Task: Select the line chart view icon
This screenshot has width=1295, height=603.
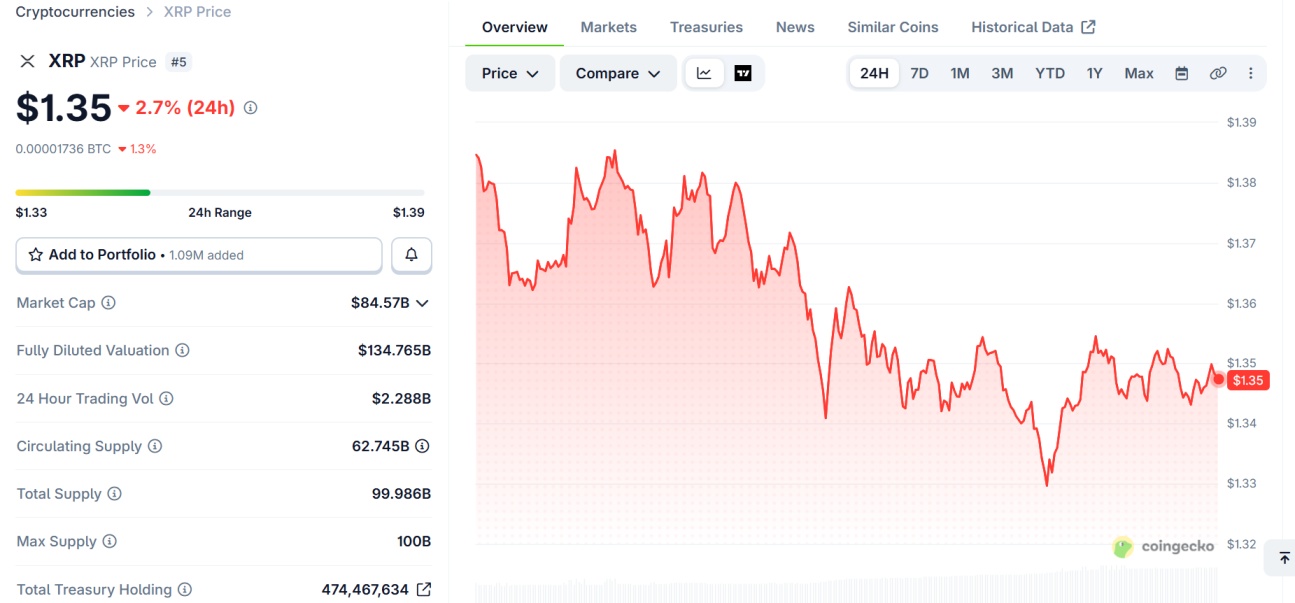Action: pyautogui.click(x=704, y=73)
